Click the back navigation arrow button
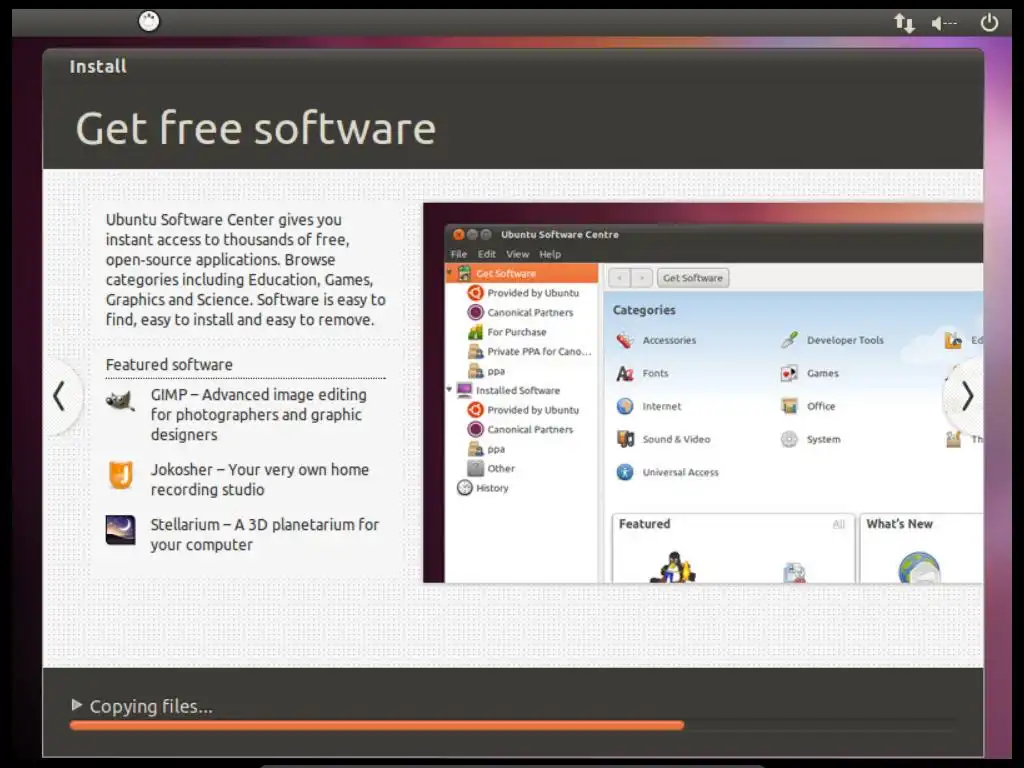Image resolution: width=1024 pixels, height=768 pixels. click(x=620, y=278)
